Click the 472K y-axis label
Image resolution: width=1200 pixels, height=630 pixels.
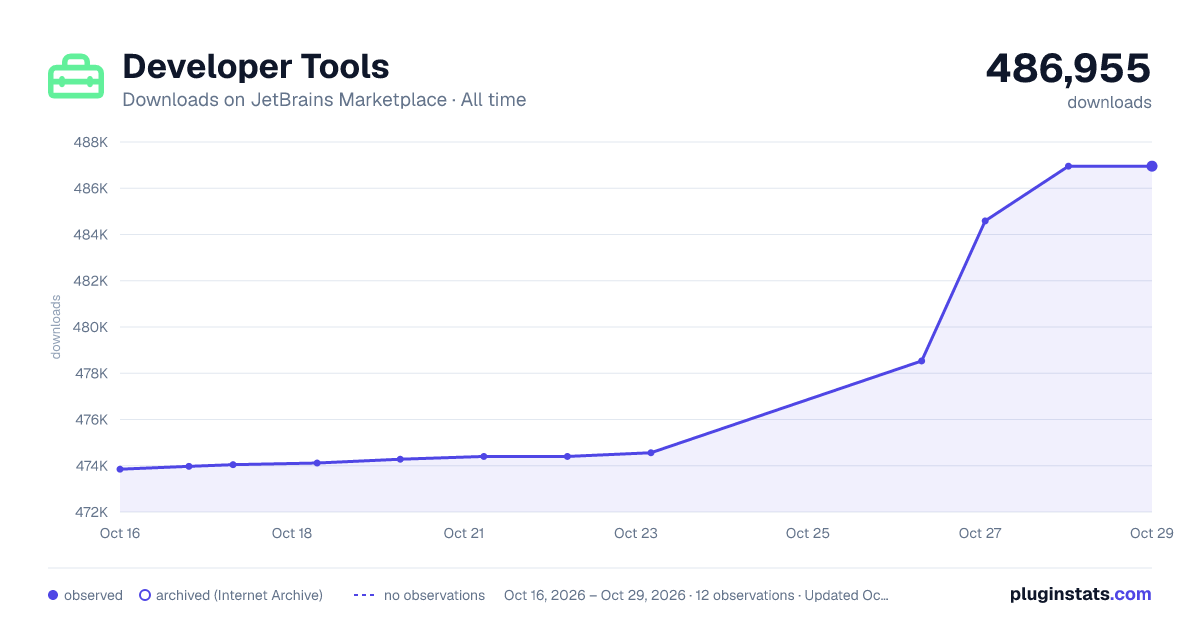point(90,512)
